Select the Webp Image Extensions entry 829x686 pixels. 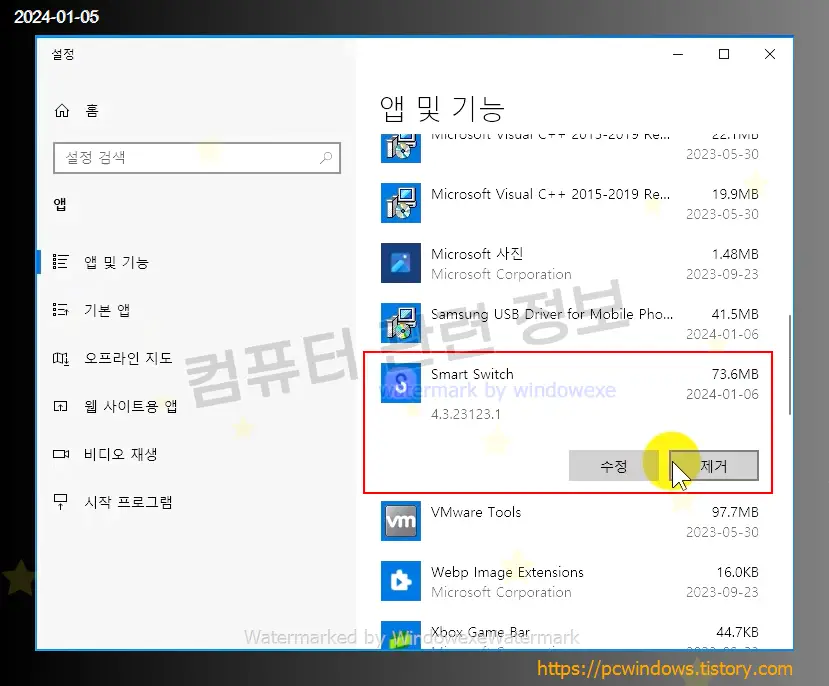tap(569, 581)
